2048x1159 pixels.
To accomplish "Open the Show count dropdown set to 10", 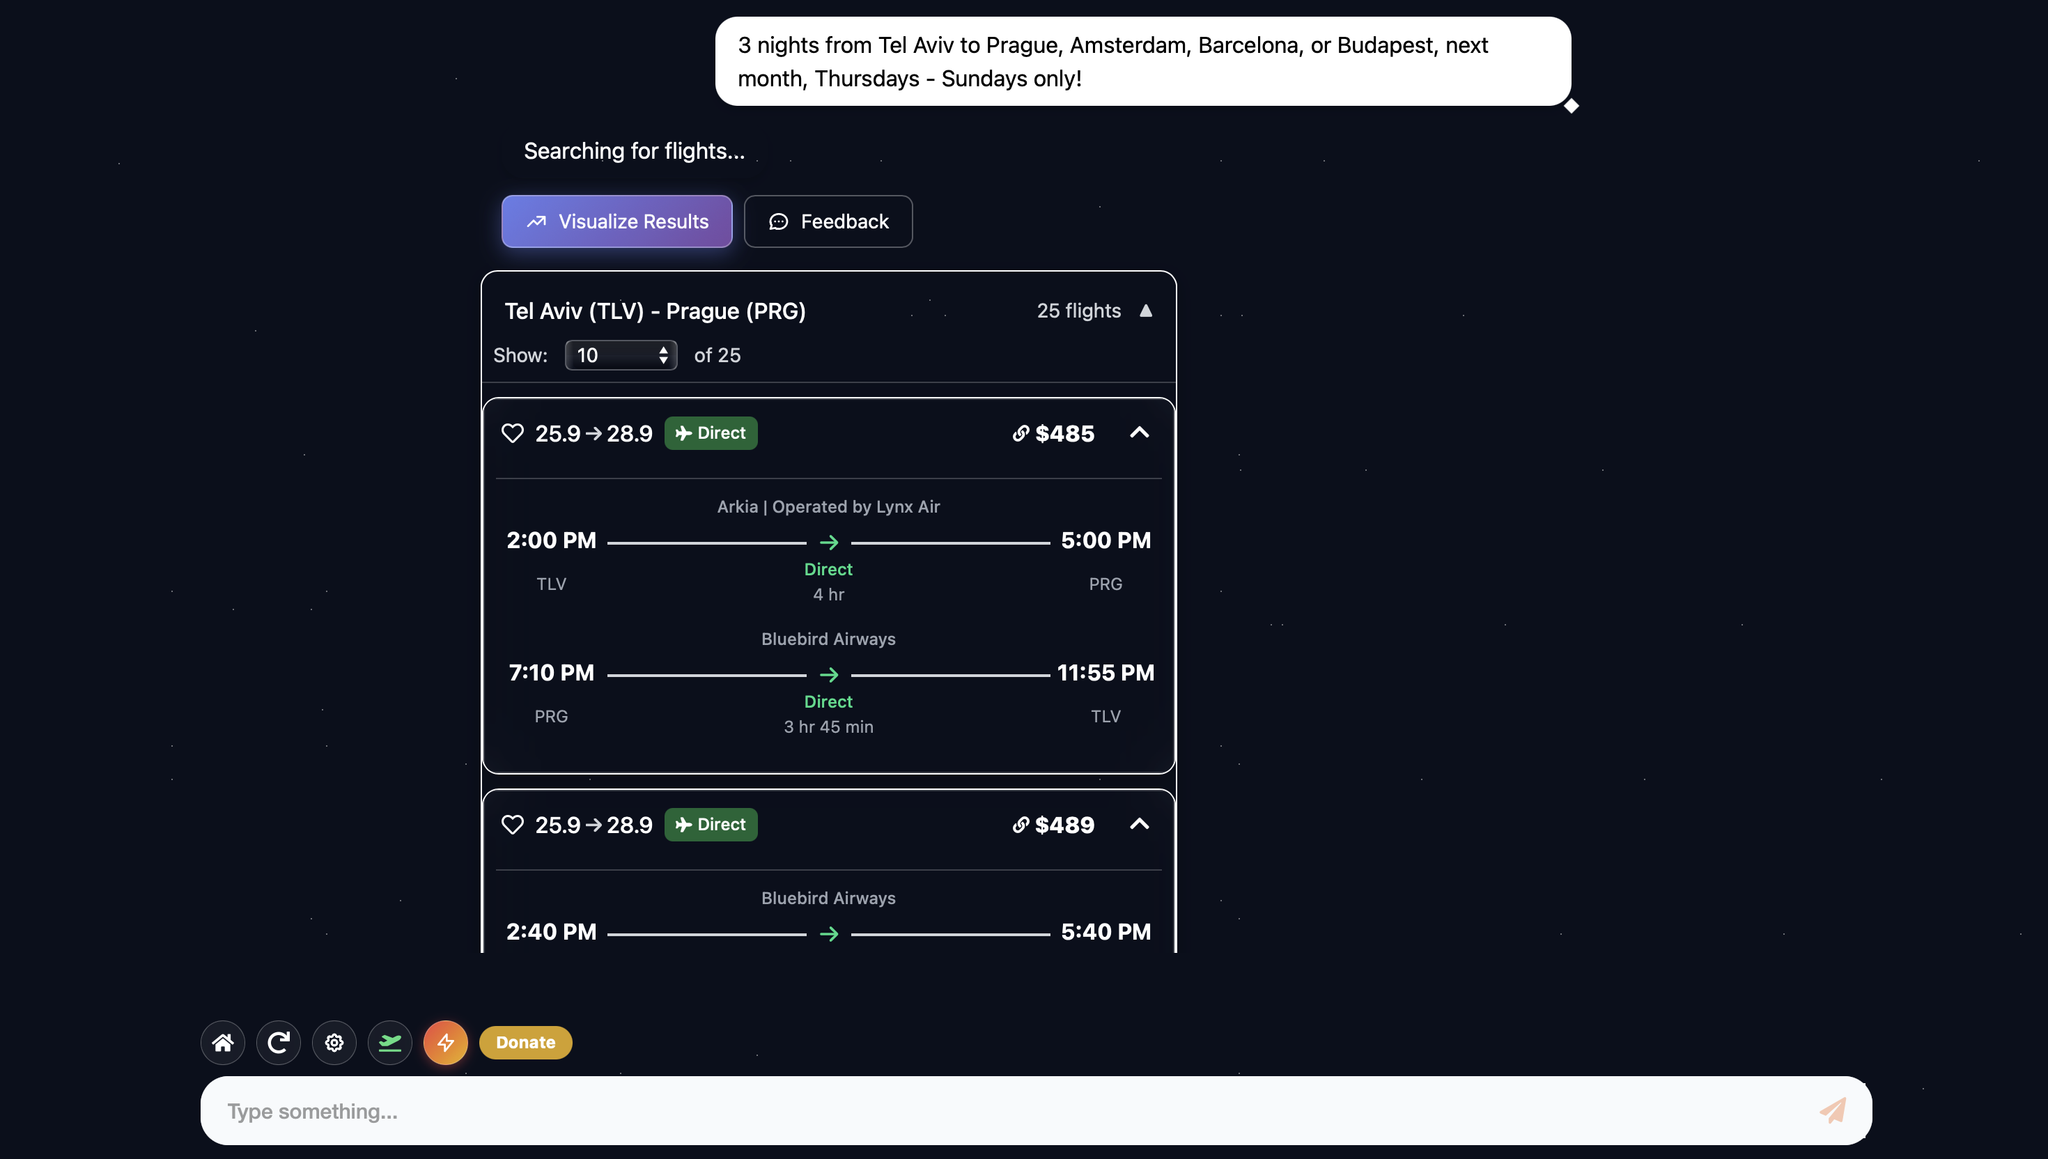I will click(x=621, y=355).
